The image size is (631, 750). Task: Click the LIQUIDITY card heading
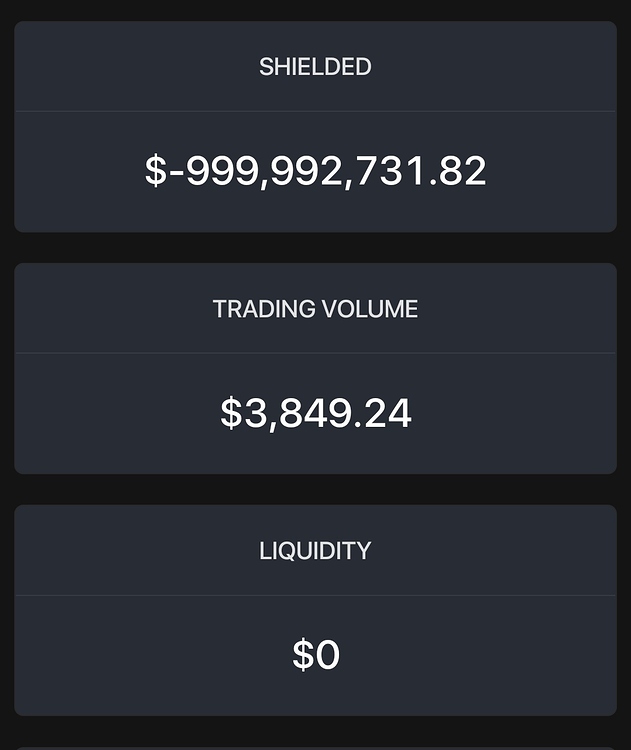click(x=315, y=551)
